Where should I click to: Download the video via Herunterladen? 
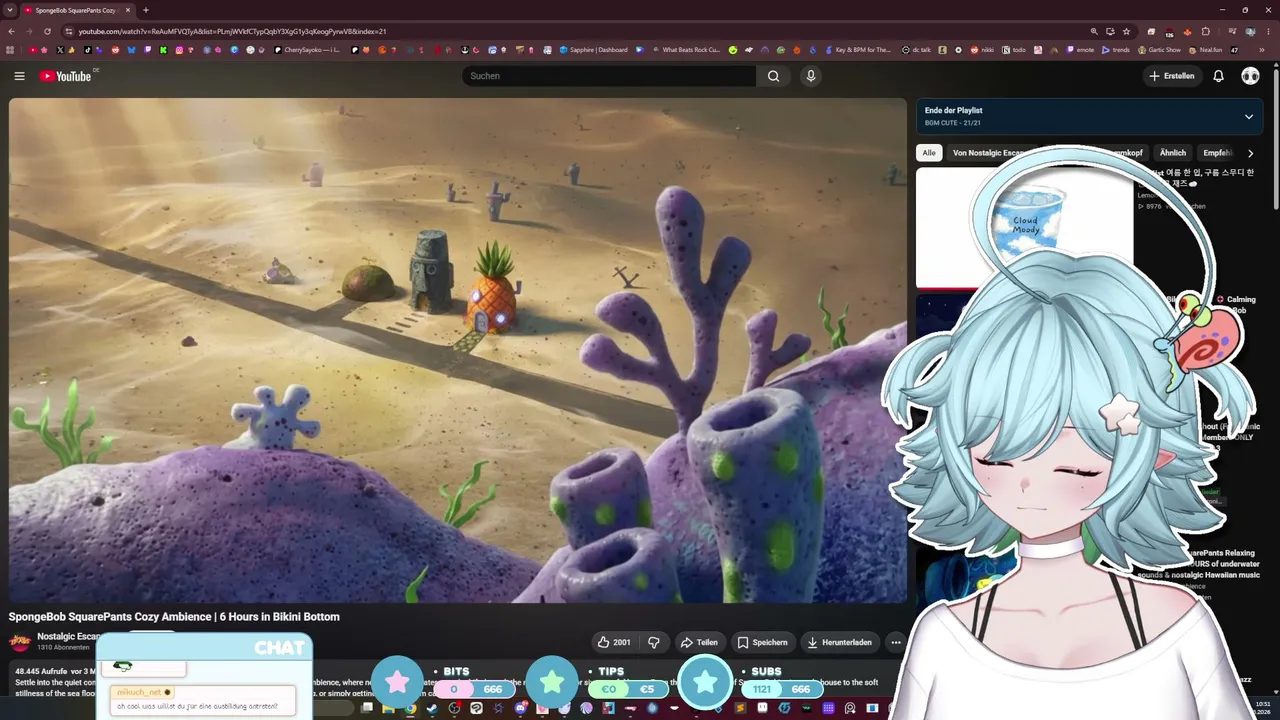click(839, 642)
